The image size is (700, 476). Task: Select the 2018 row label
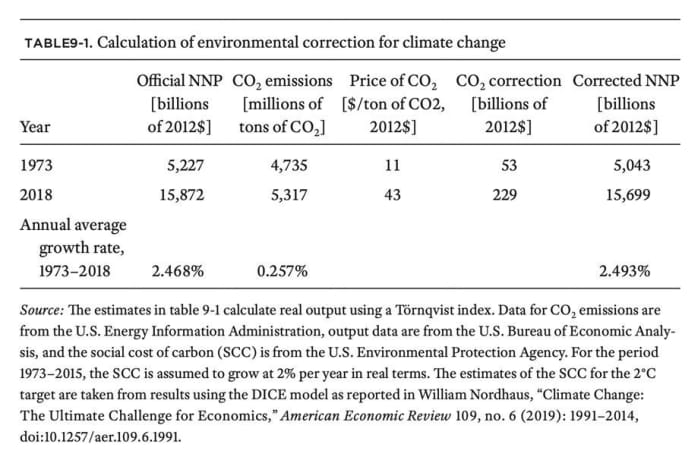pos(37,195)
